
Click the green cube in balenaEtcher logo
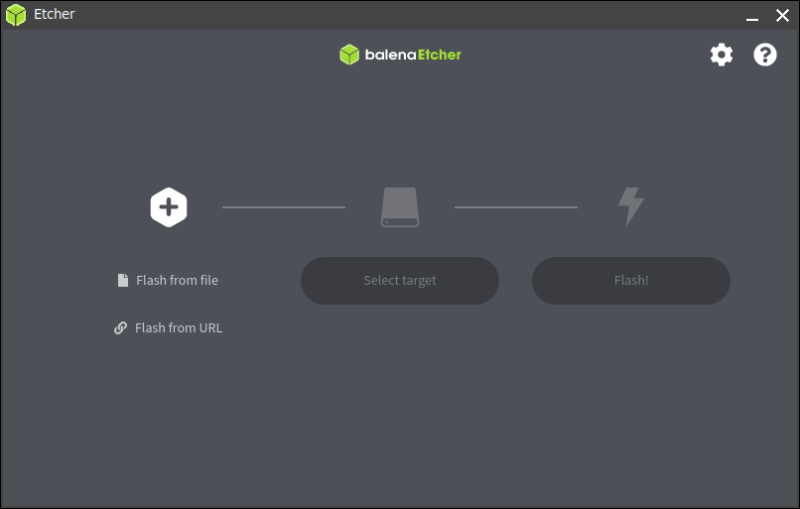349,55
